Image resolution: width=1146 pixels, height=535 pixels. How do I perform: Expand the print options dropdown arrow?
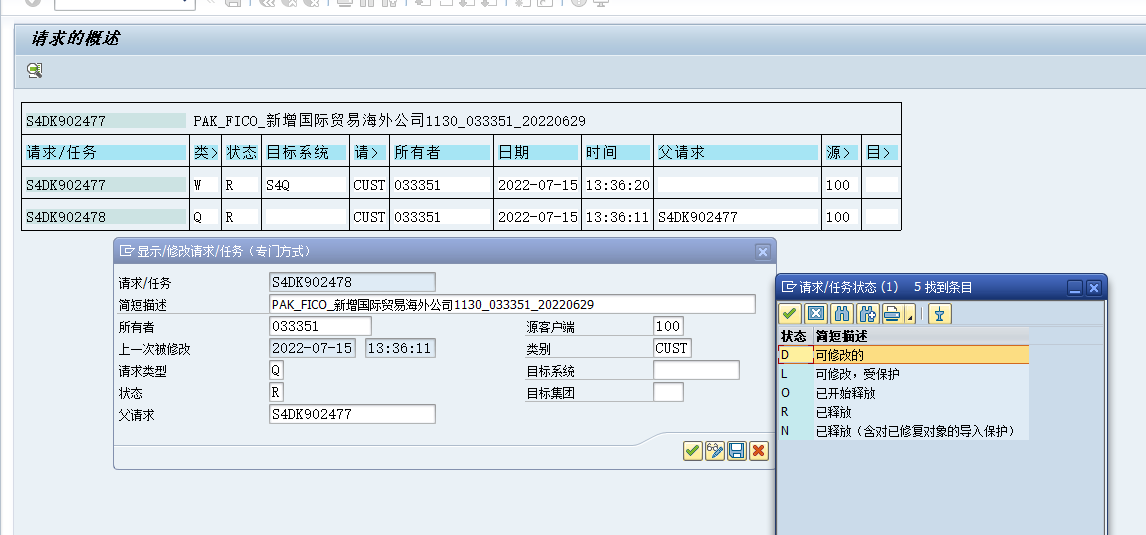click(x=909, y=317)
